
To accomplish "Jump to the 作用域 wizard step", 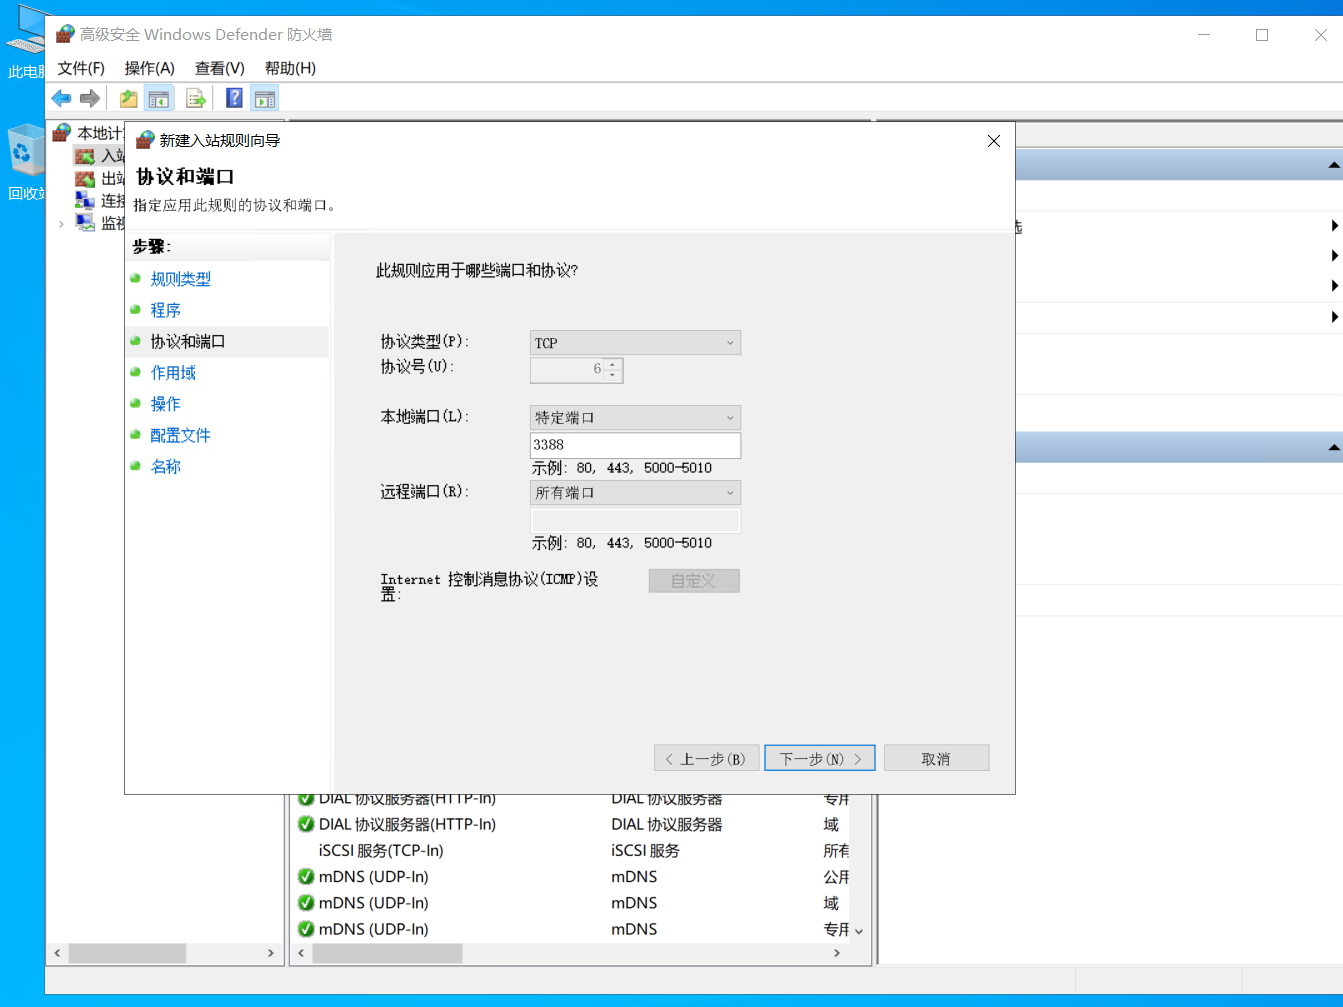I will [173, 373].
